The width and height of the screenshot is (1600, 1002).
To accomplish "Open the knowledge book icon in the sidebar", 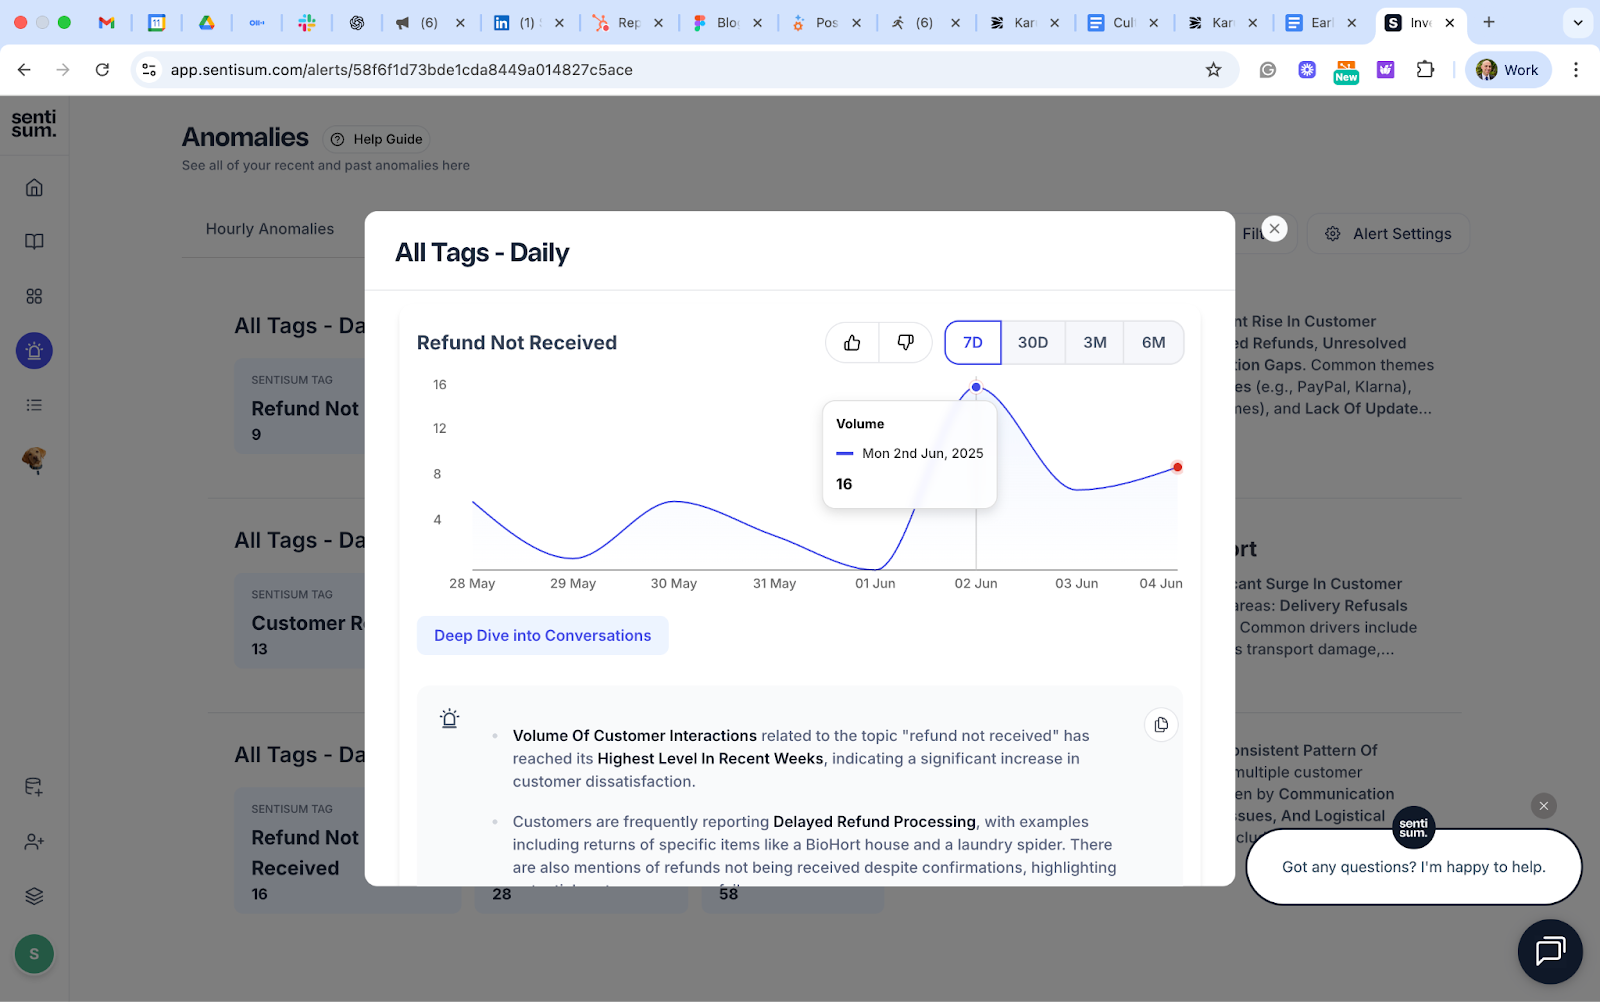I will [x=34, y=241].
